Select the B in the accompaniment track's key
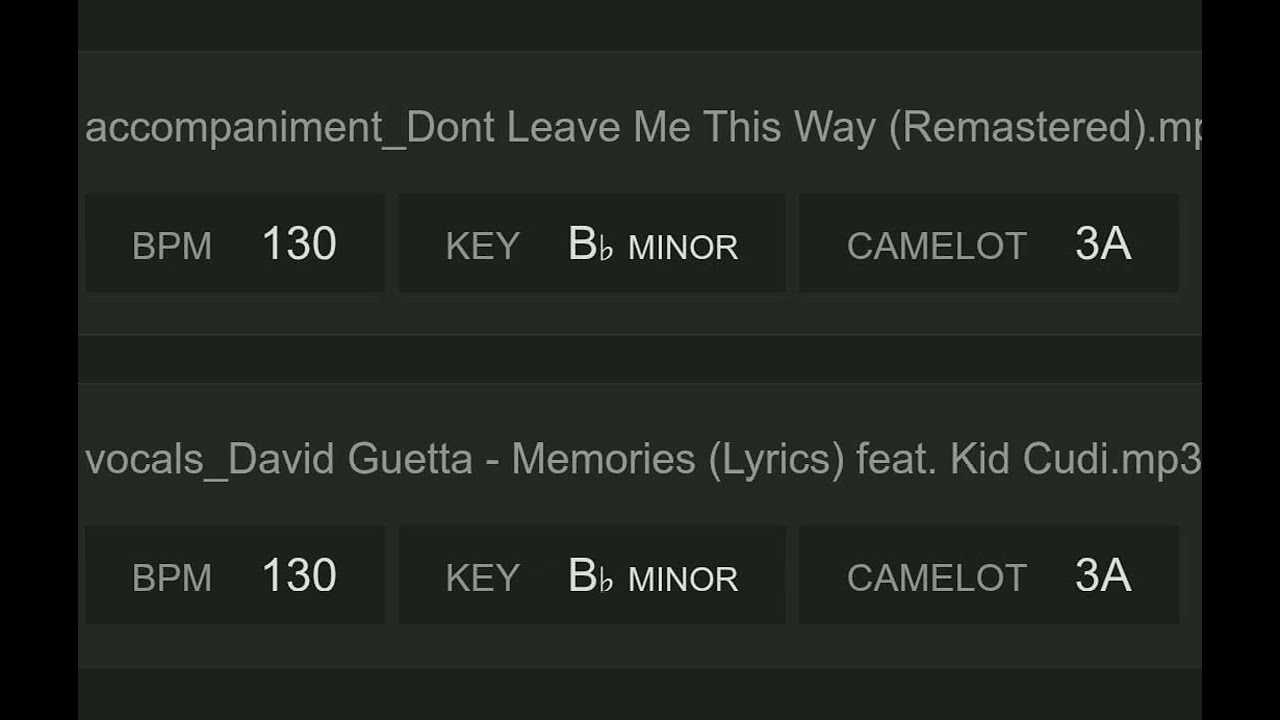 tap(582, 244)
